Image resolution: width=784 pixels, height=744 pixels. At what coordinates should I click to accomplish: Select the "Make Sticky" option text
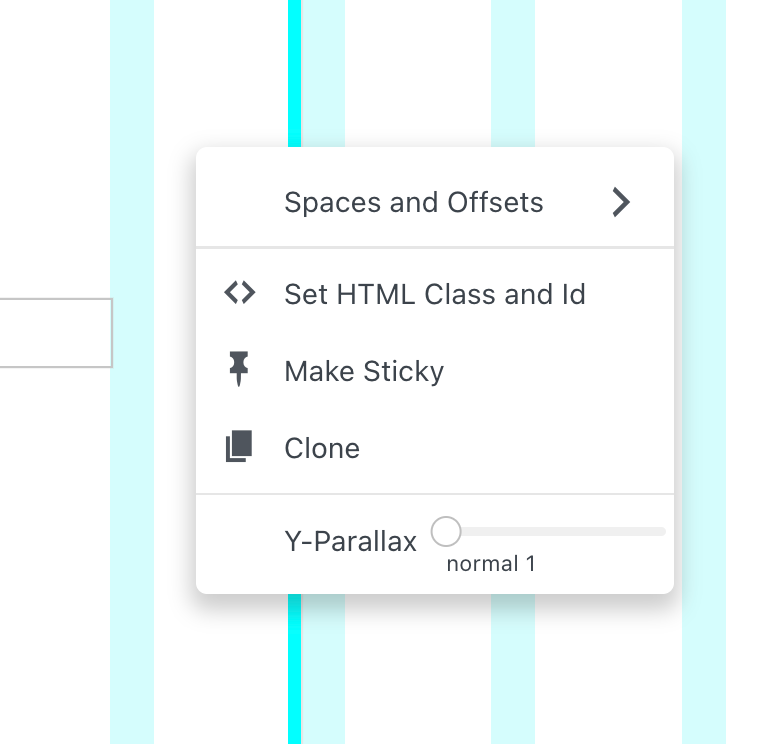tap(364, 371)
